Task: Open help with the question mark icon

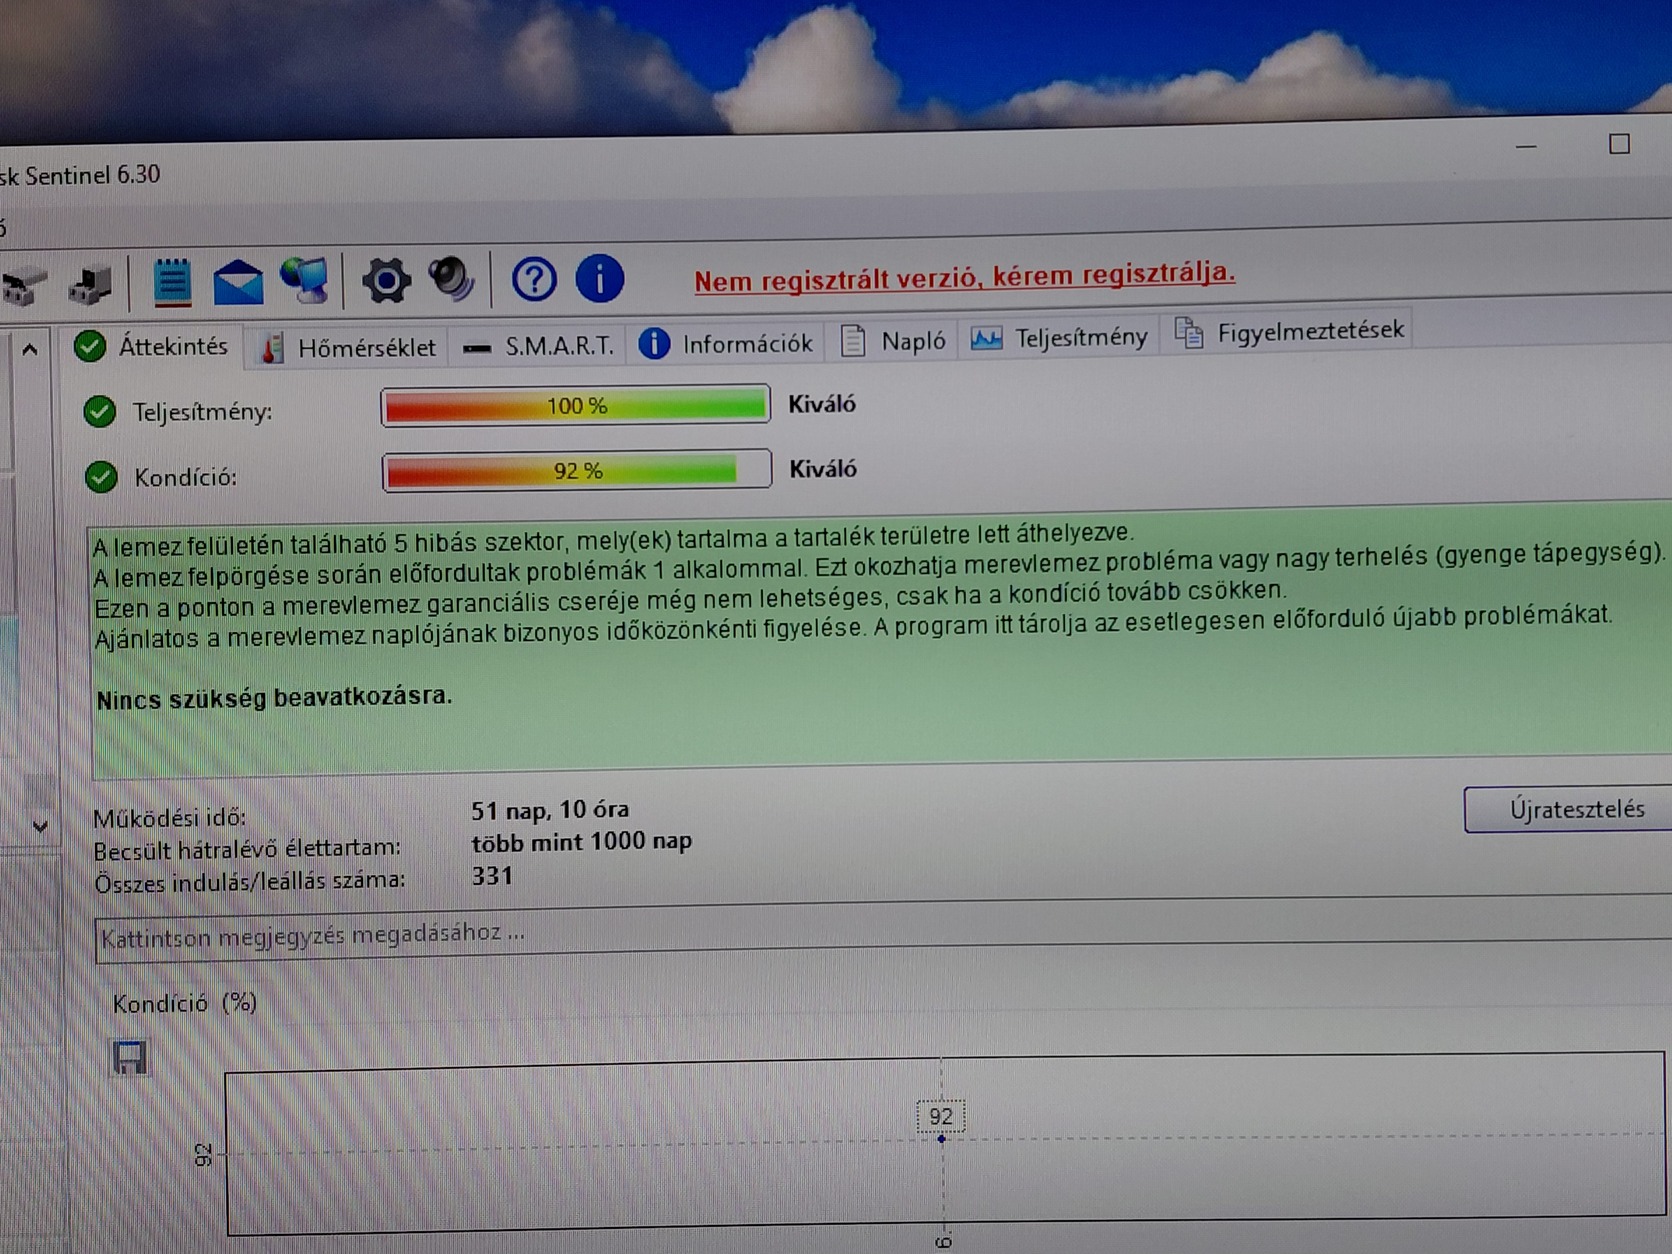Action: coord(534,279)
